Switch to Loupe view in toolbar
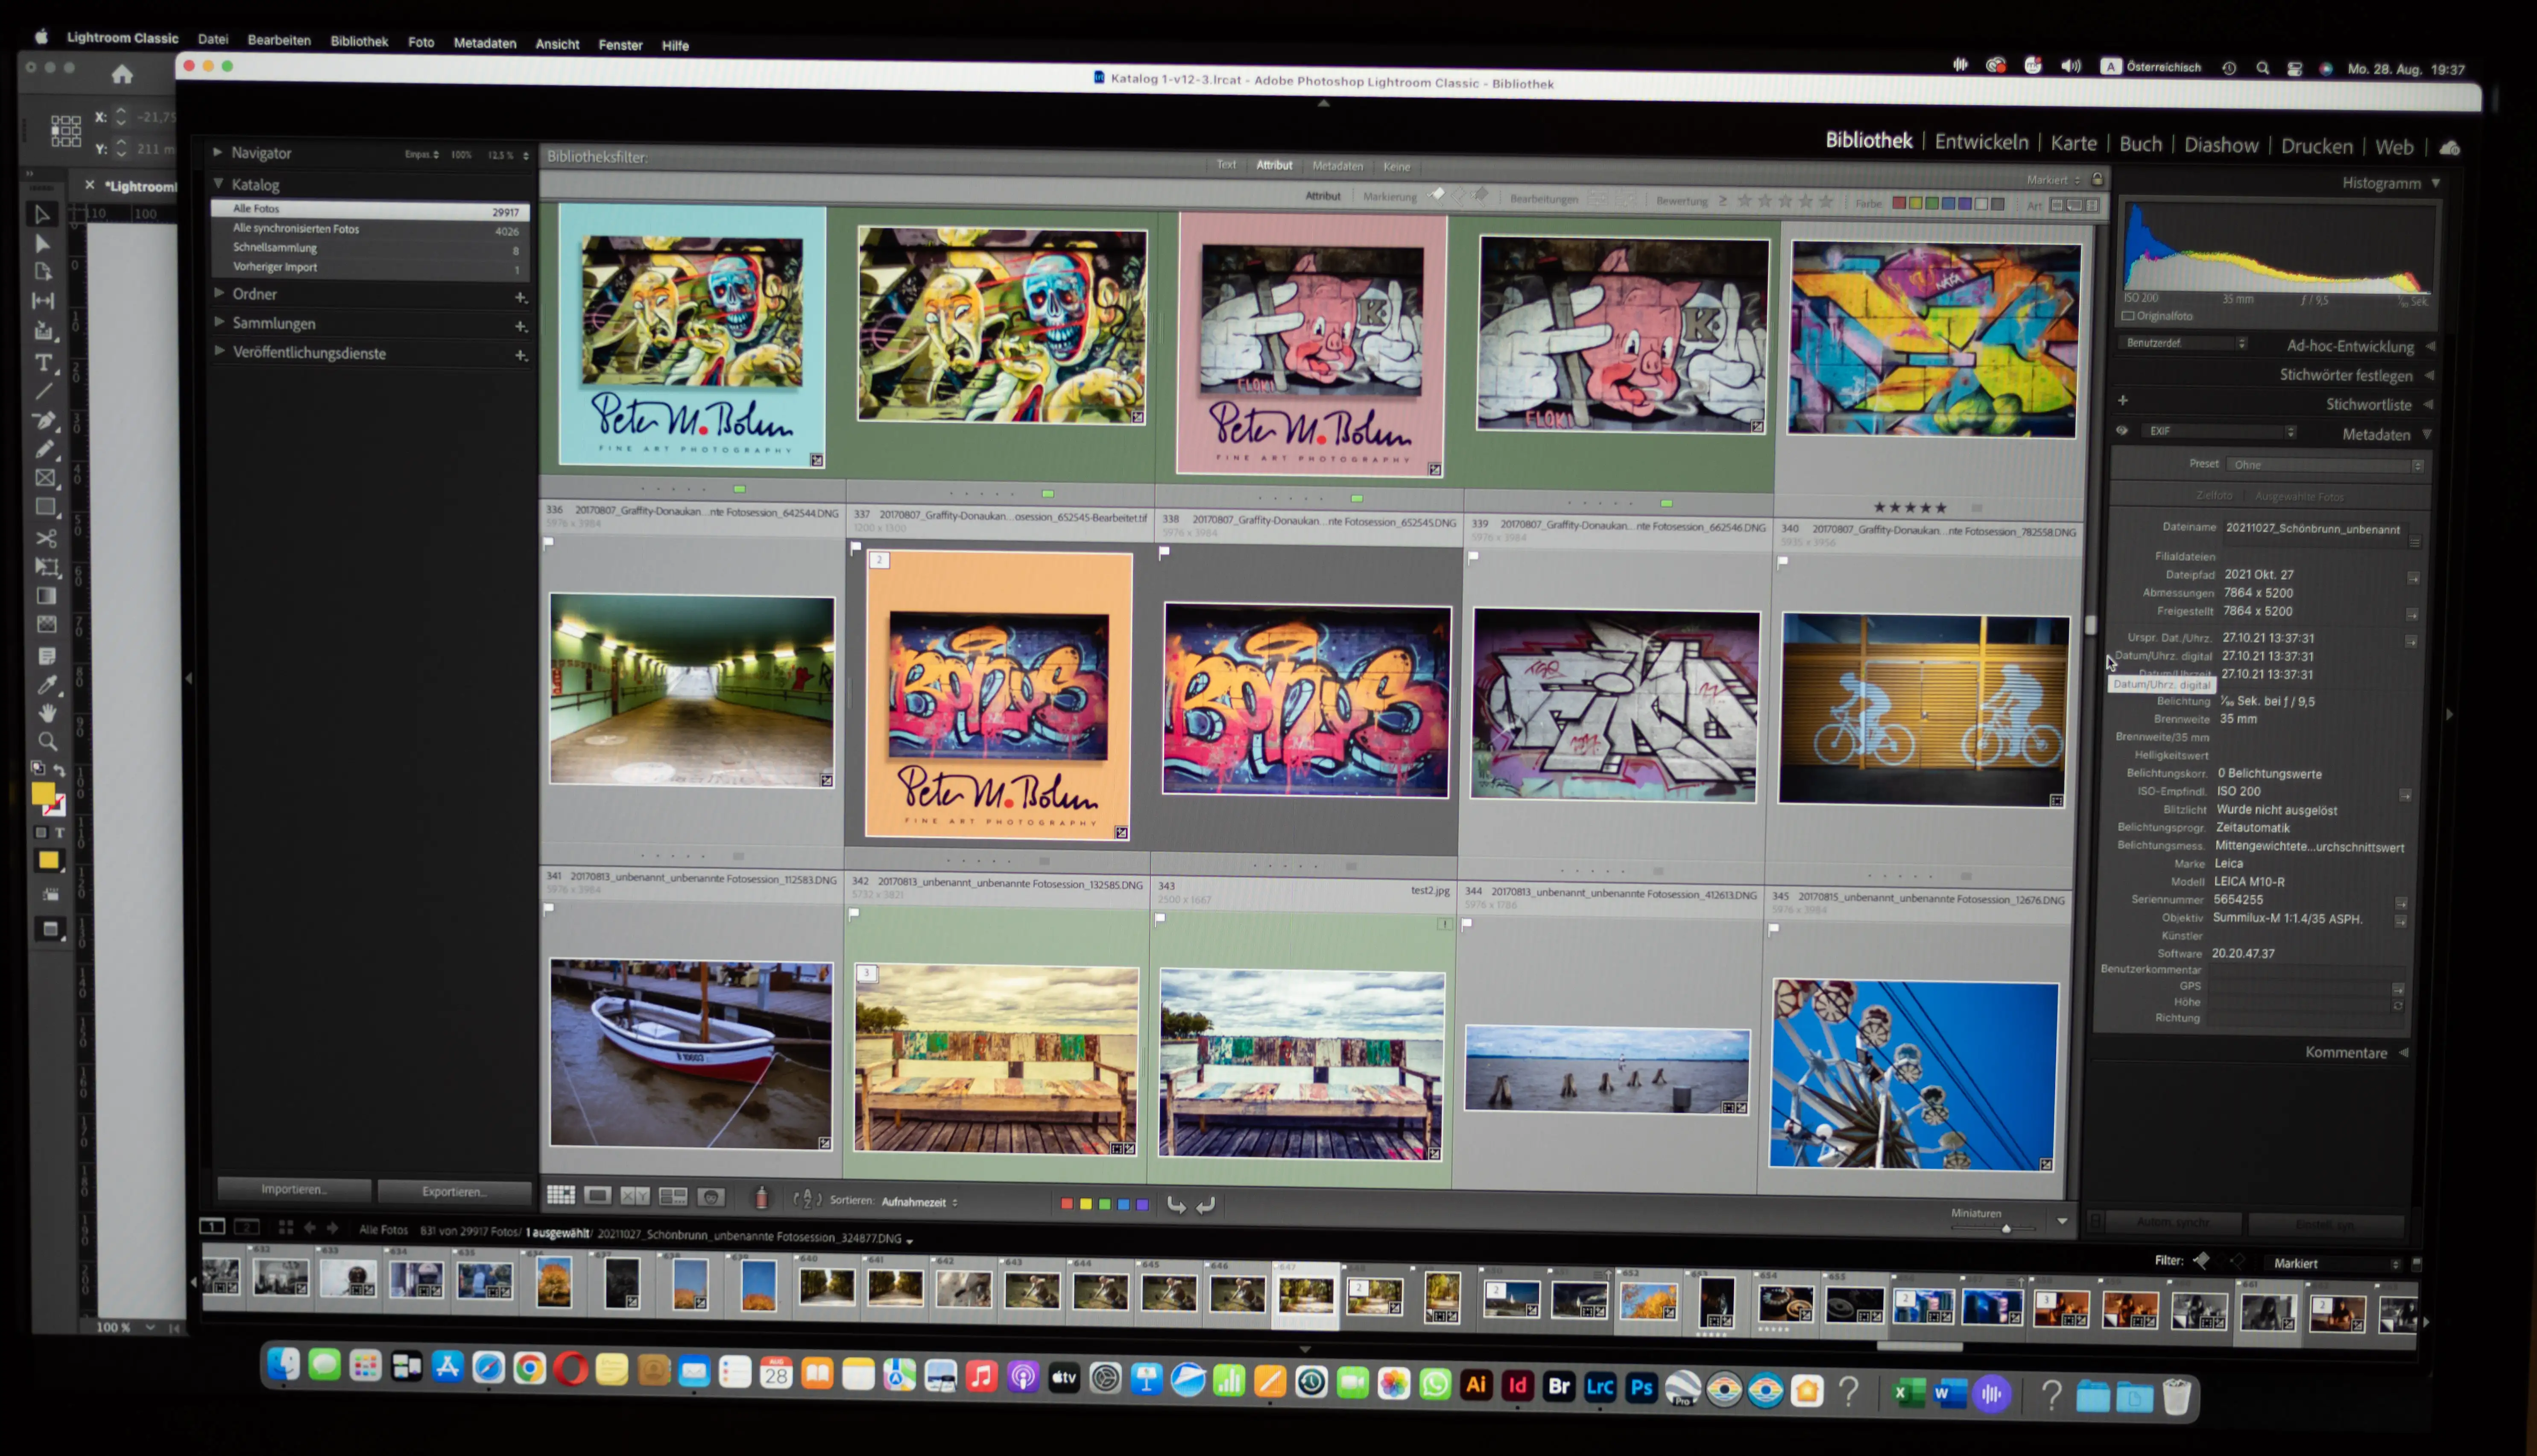This screenshot has height=1456, width=2537. [598, 1195]
